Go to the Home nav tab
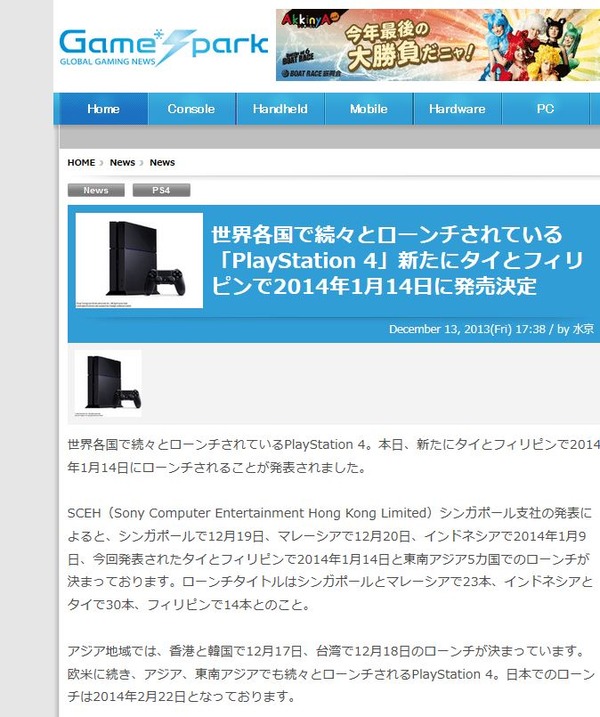This screenshot has width=600, height=717. point(103,109)
